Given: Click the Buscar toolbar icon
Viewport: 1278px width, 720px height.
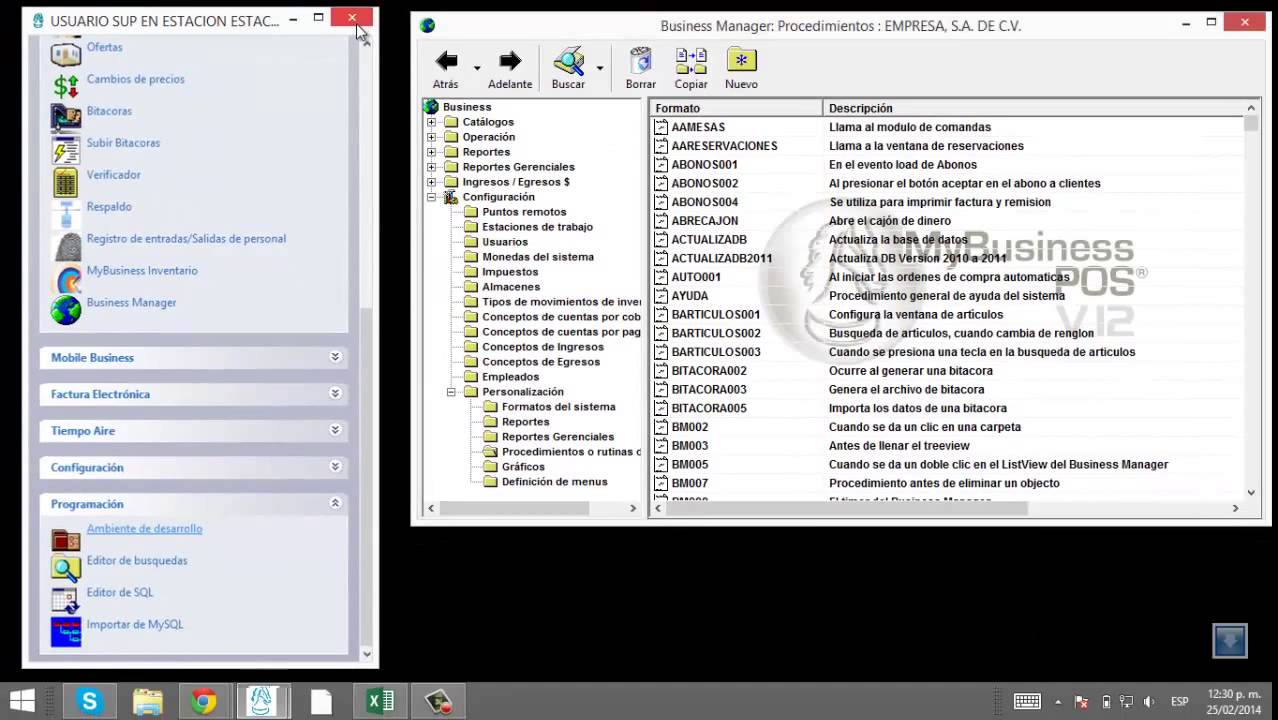Looking at the screenshot, I should point(568,61).
